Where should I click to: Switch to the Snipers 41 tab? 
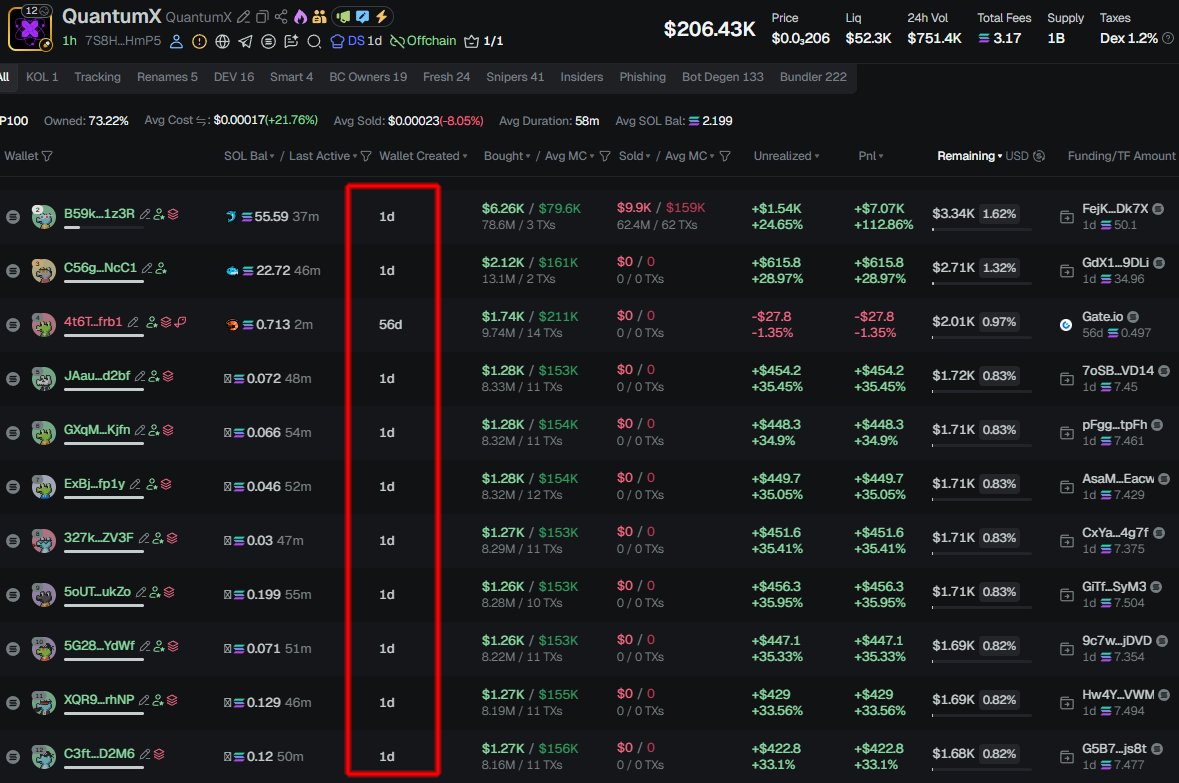click(515, 77)
